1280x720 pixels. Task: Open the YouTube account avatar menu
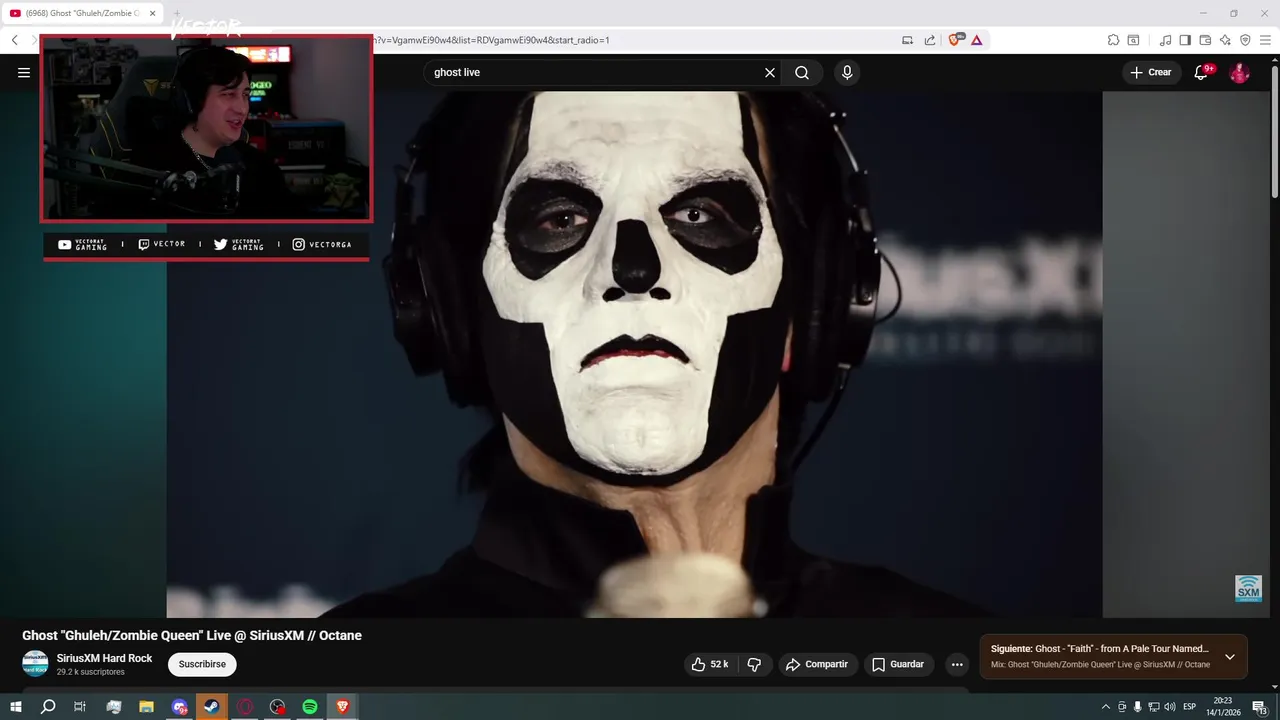point(1239,72)
